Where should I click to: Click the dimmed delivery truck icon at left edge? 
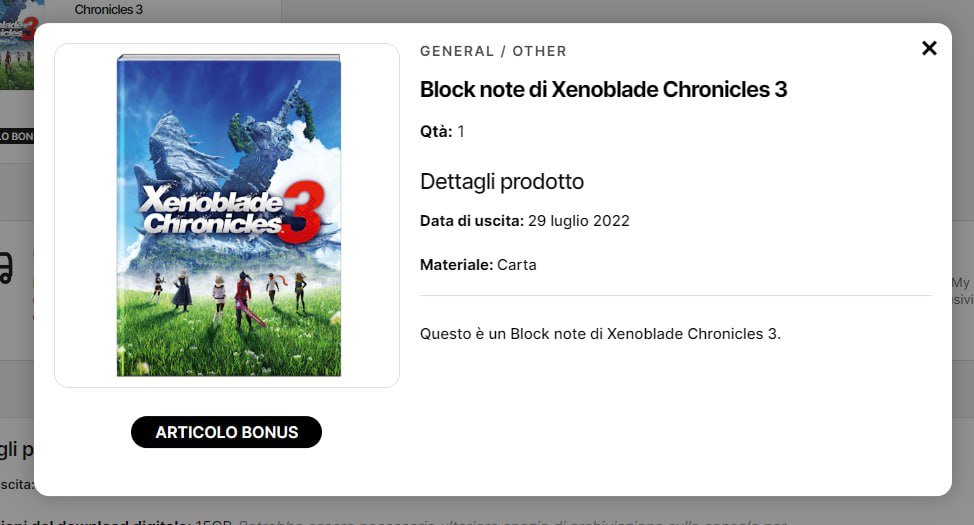[x=6, y=267]
